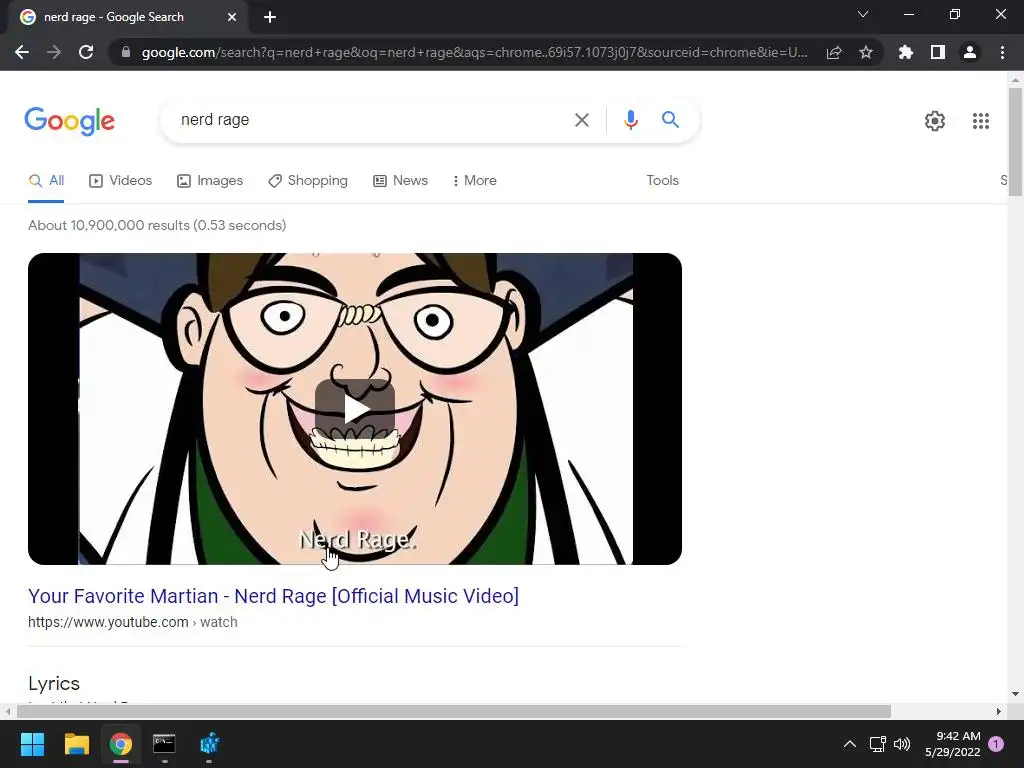Open terminal app from taskbar
1024x768 pixels.
[164, 744]
